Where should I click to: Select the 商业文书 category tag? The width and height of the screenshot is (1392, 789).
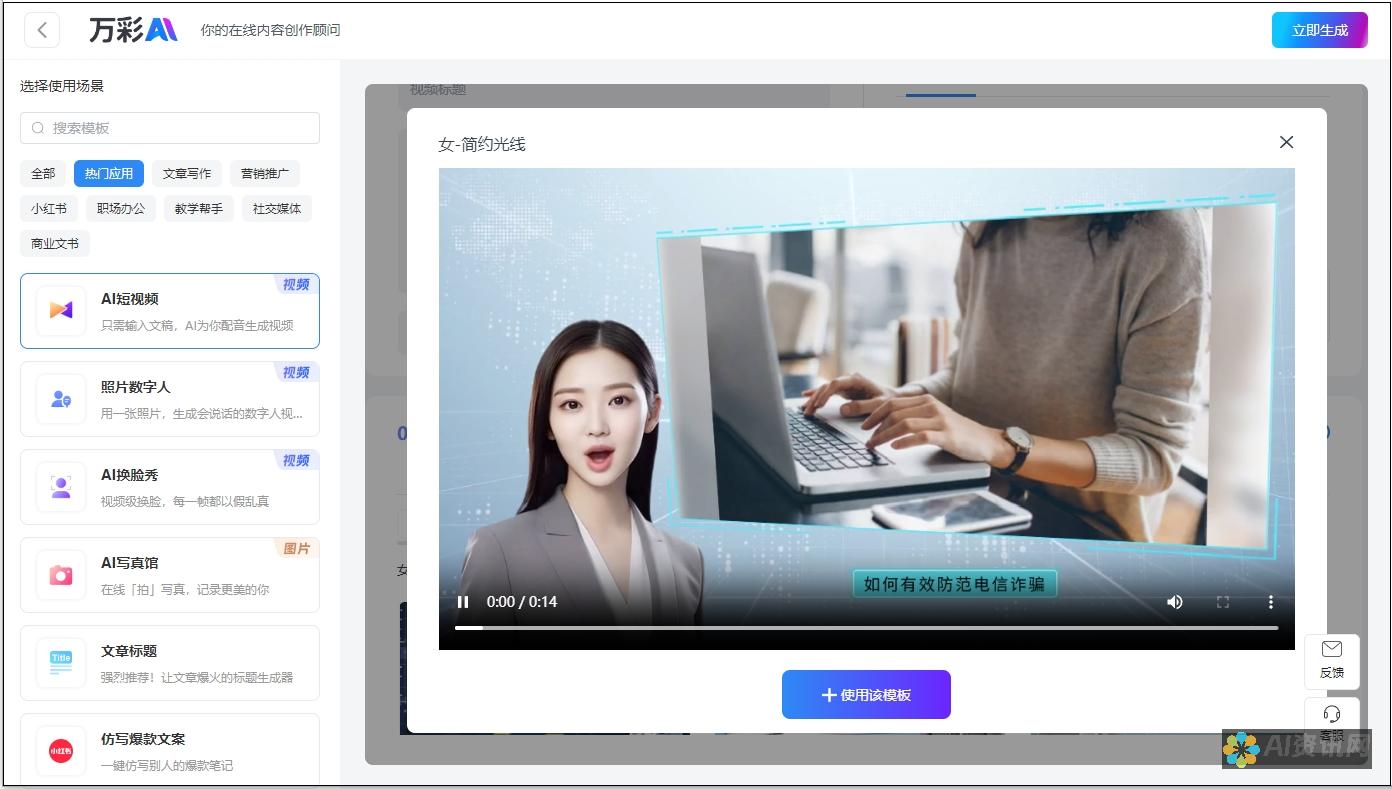[55, 244]
